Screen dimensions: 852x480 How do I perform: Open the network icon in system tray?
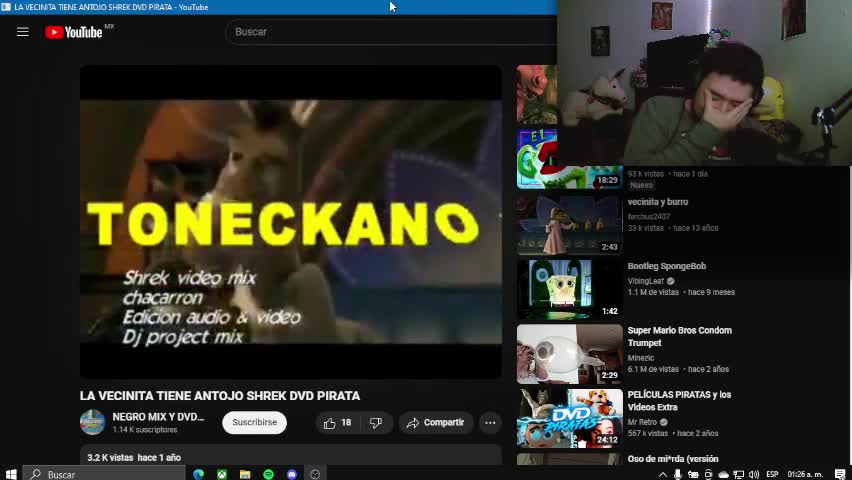pos(738,474)
